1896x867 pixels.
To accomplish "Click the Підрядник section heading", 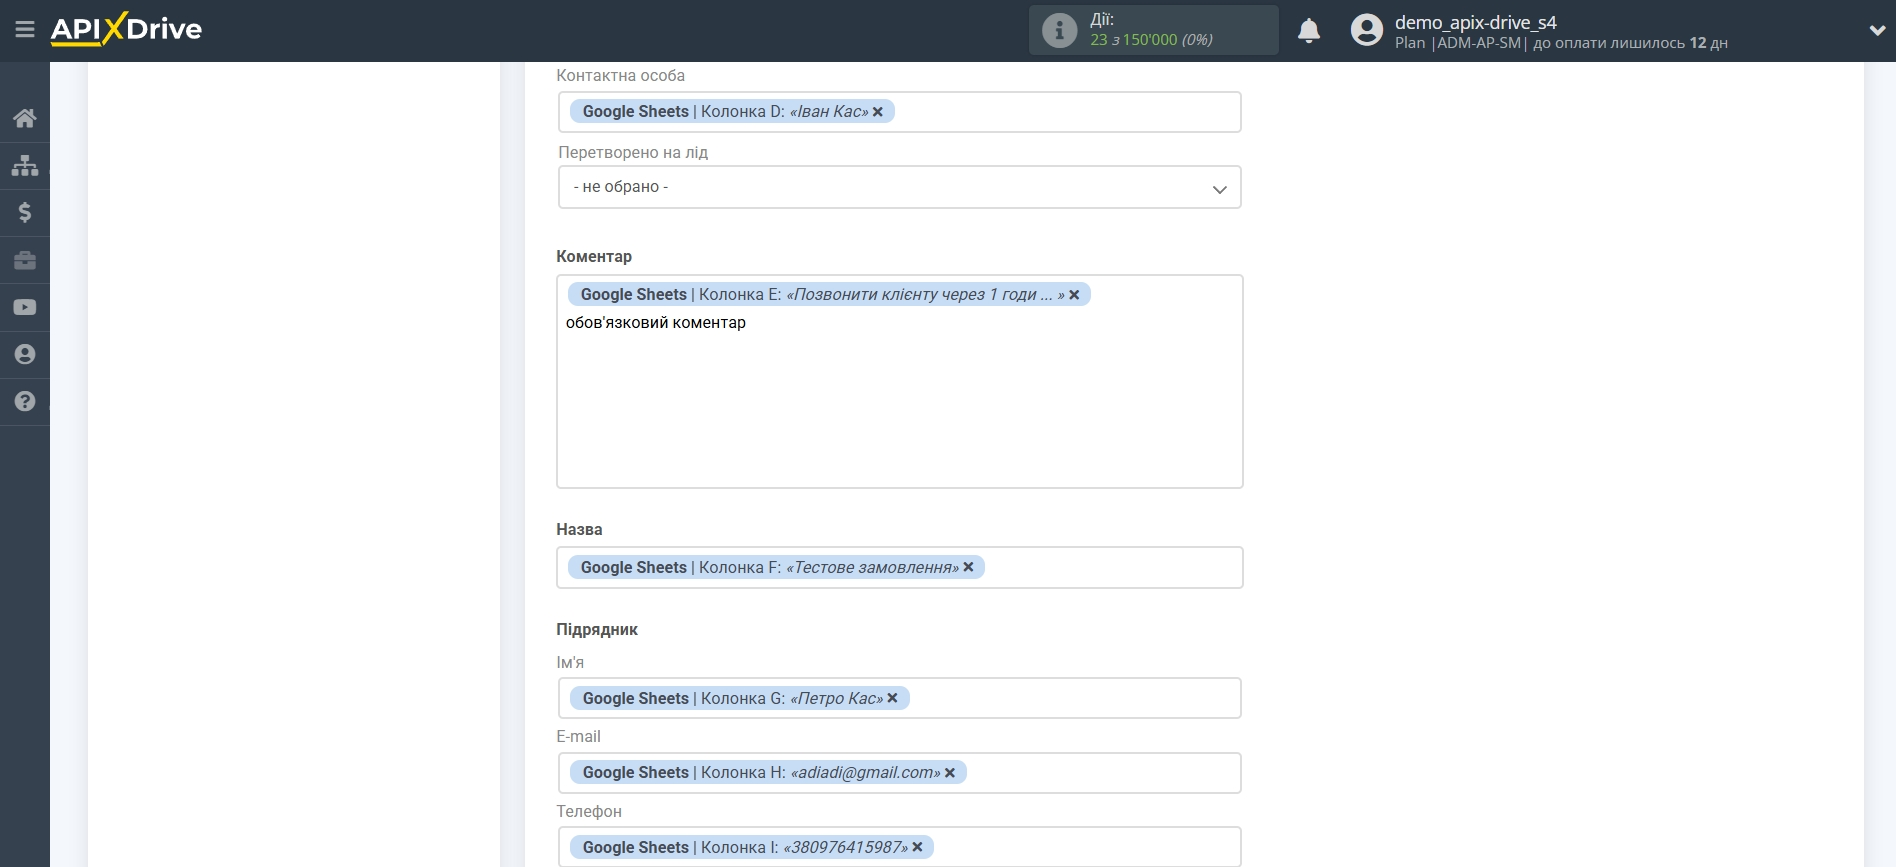I will pos(597,629).
